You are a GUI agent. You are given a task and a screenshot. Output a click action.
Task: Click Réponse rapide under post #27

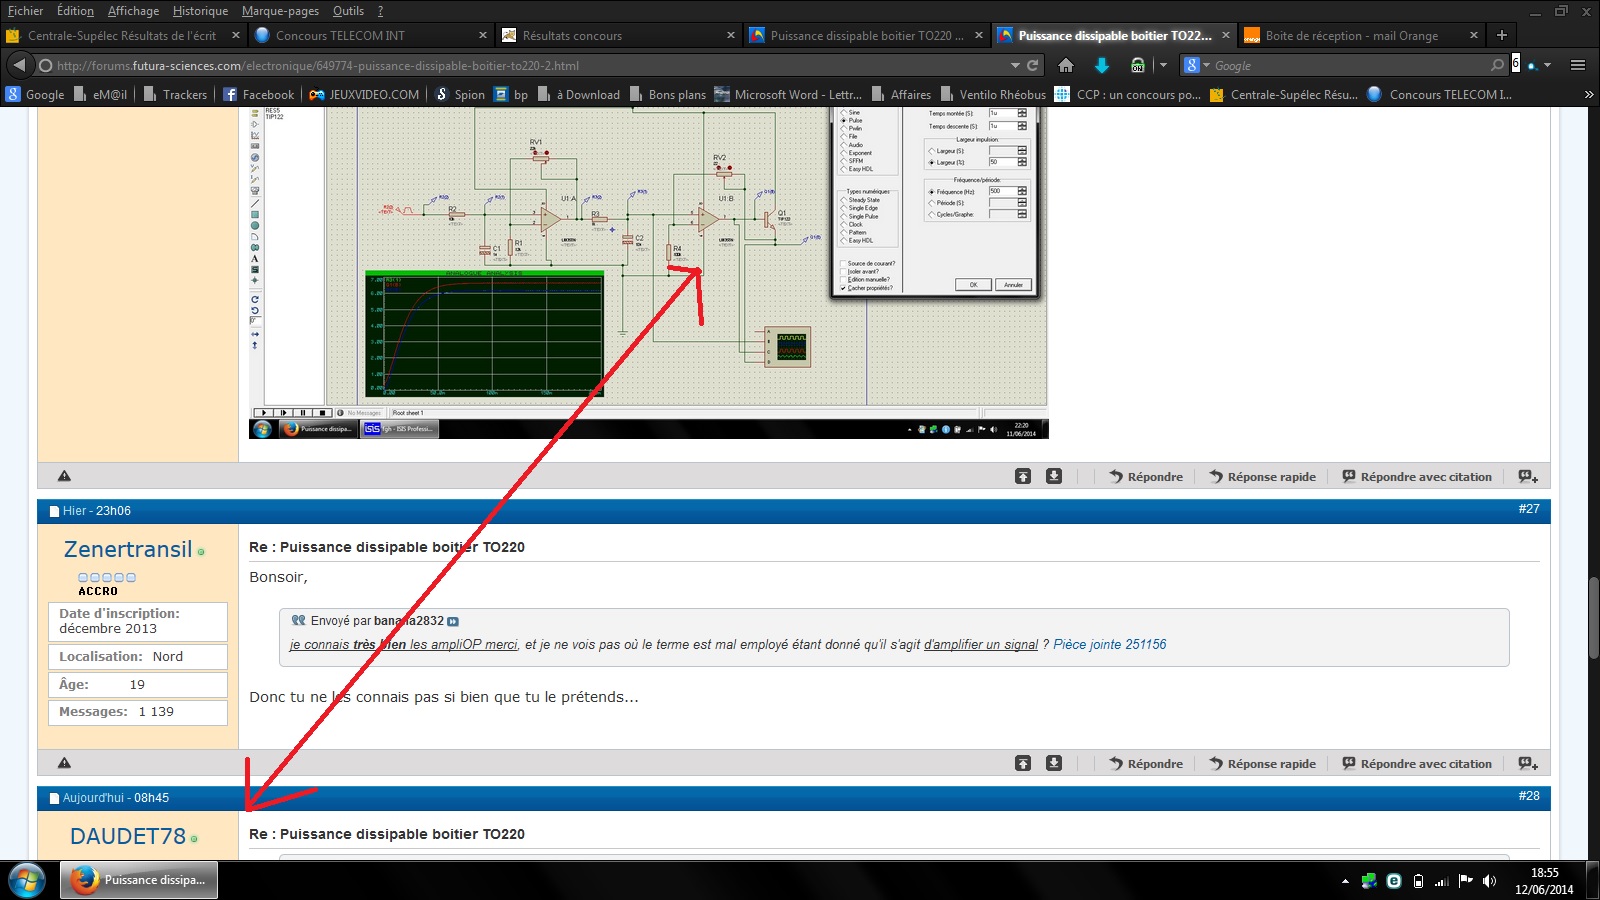pos(1262,764)
